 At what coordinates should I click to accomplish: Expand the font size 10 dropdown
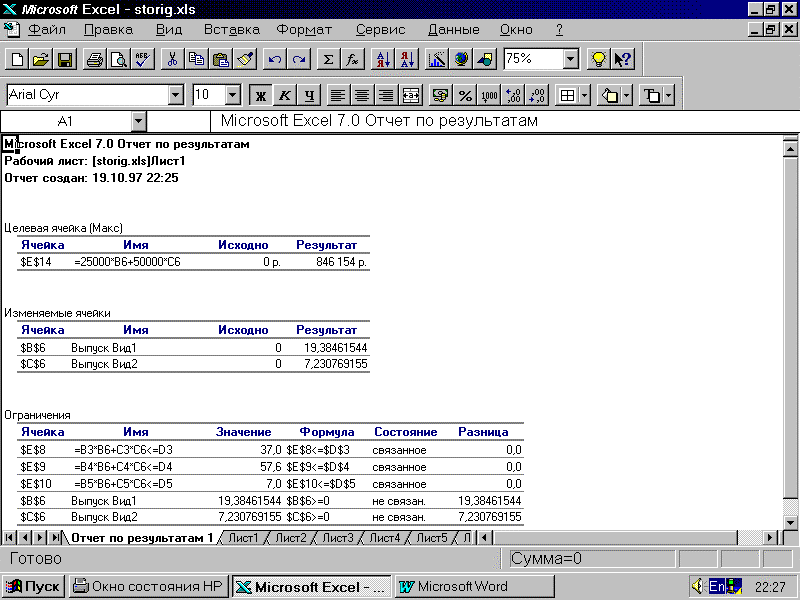point(233,95)
